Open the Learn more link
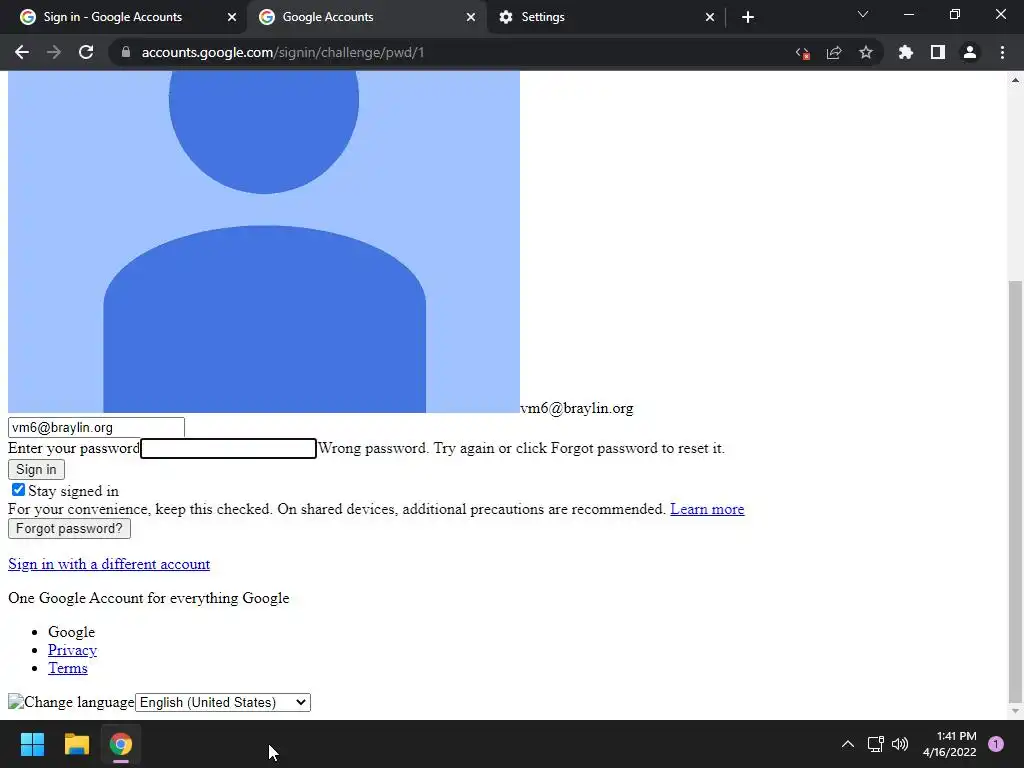1024x768 pixels. pos(707,509)
